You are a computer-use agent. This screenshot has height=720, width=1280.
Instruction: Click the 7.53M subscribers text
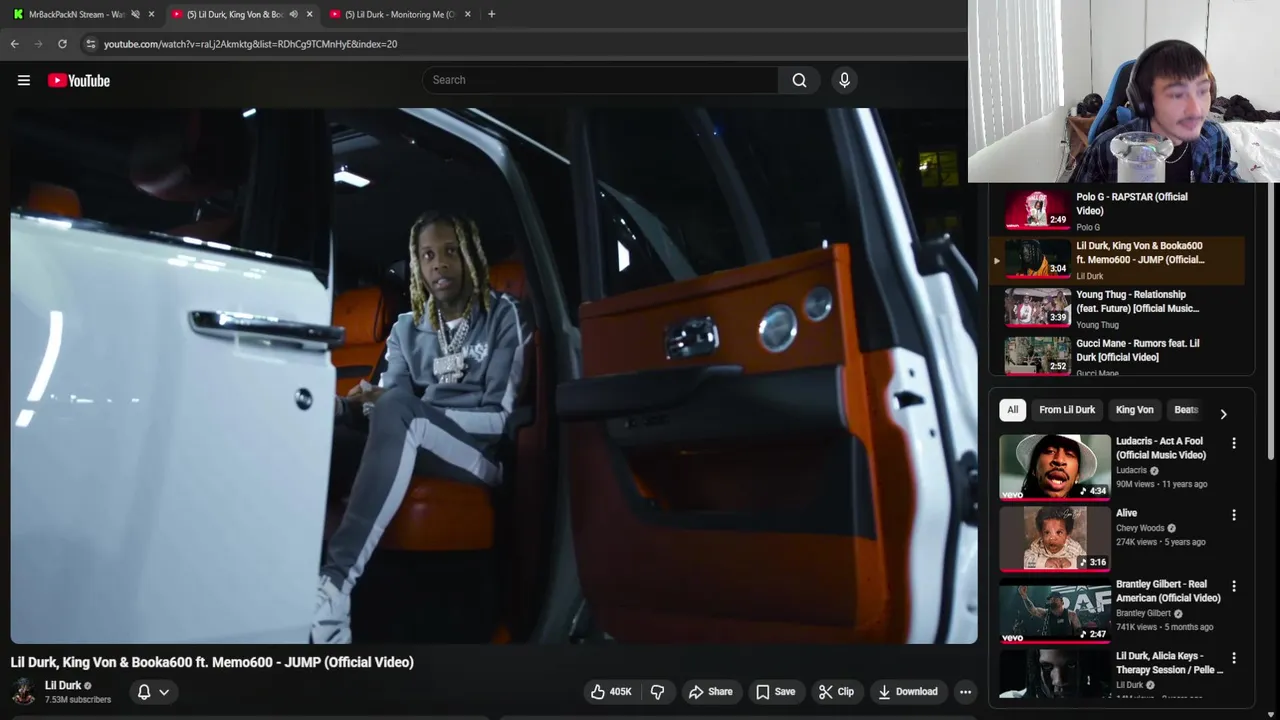(78, 700)
